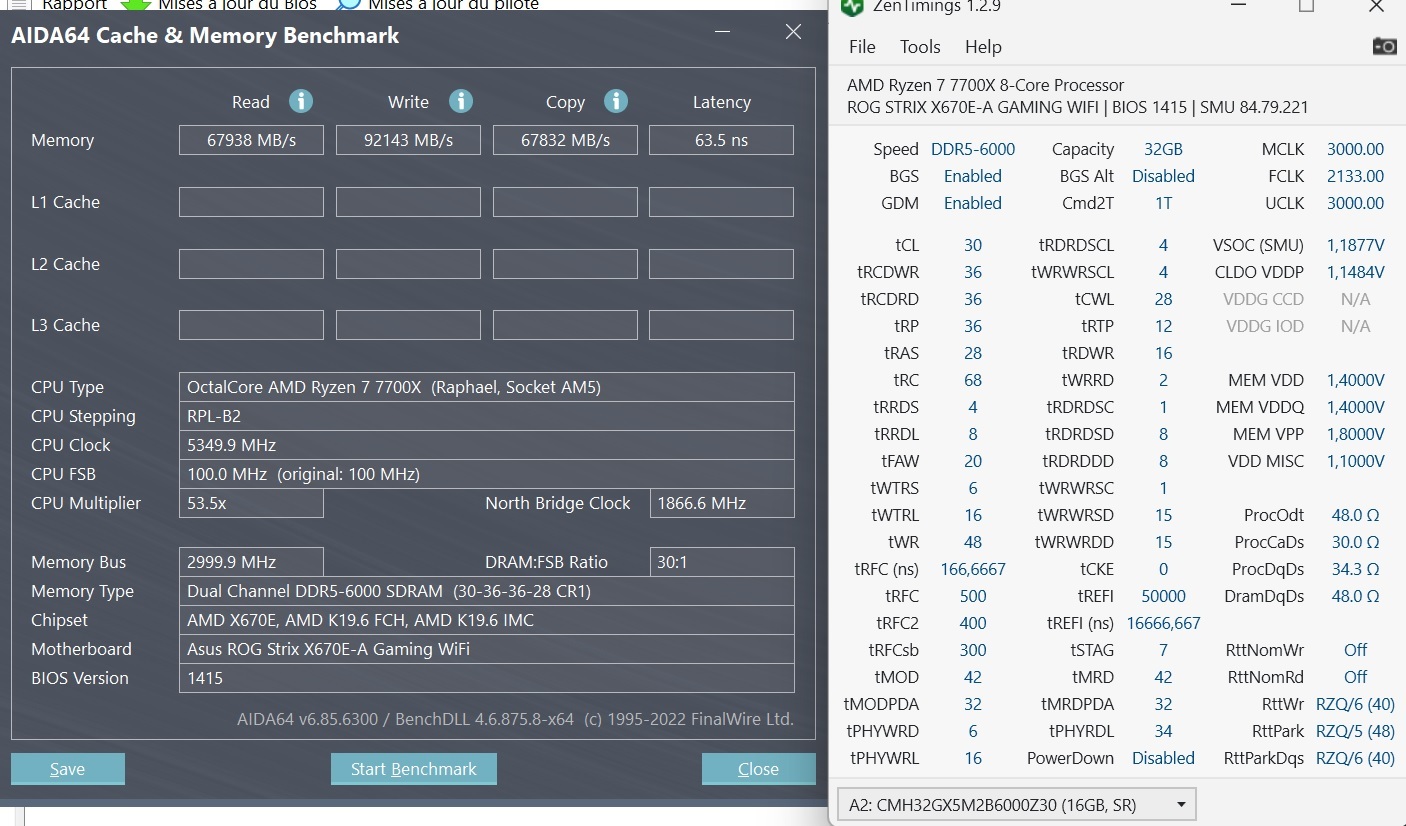Screen dimensions: 1406x826
Task: Click the ProcDqDs value 34.3 Ω
Action: click(x=1355, y=569)
